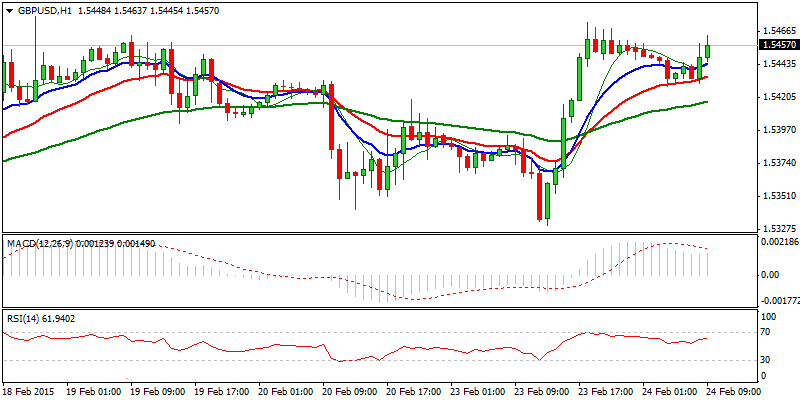Click the 18 Feb 2015 date label
This screenshot has height=400, width=800.
coord(27,391)
